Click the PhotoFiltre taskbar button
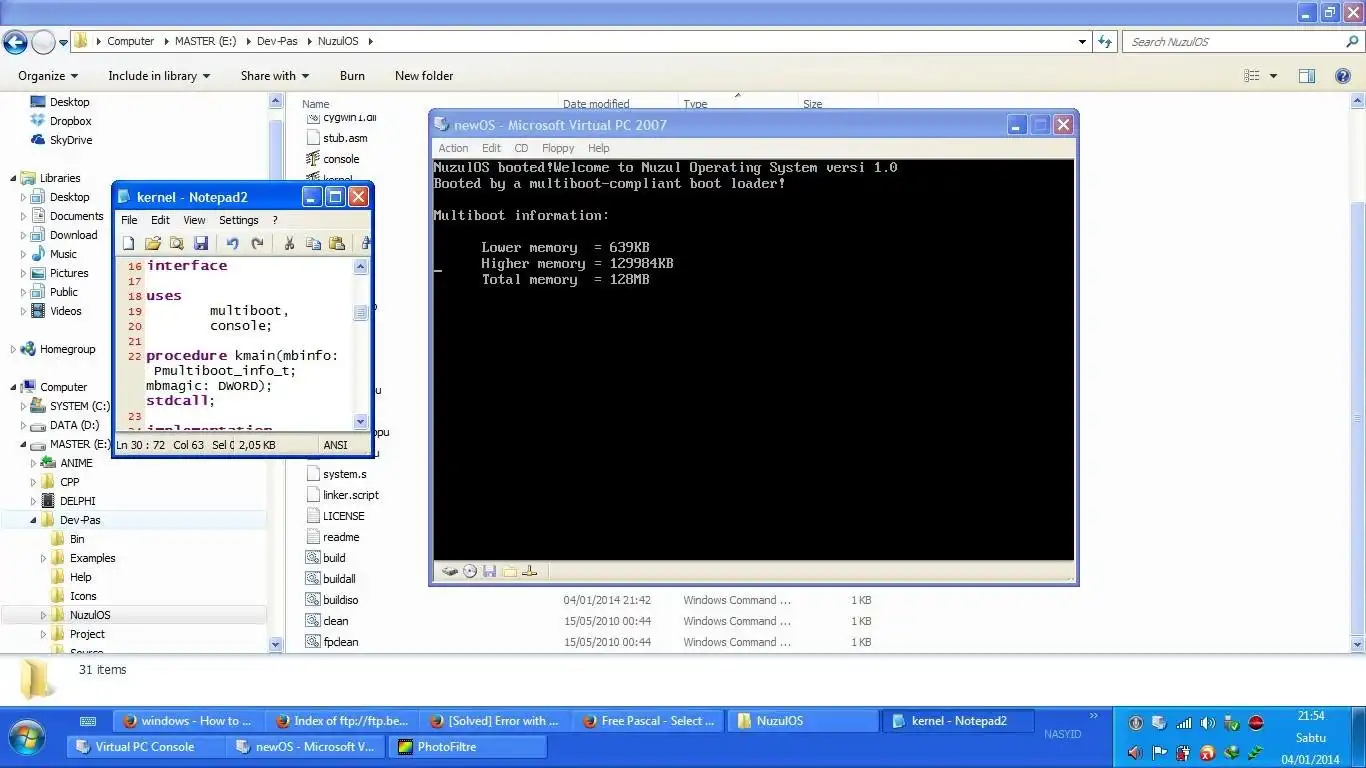Image resolution: width=1366 pixels, height=768 pixels. tap(468, 746)
